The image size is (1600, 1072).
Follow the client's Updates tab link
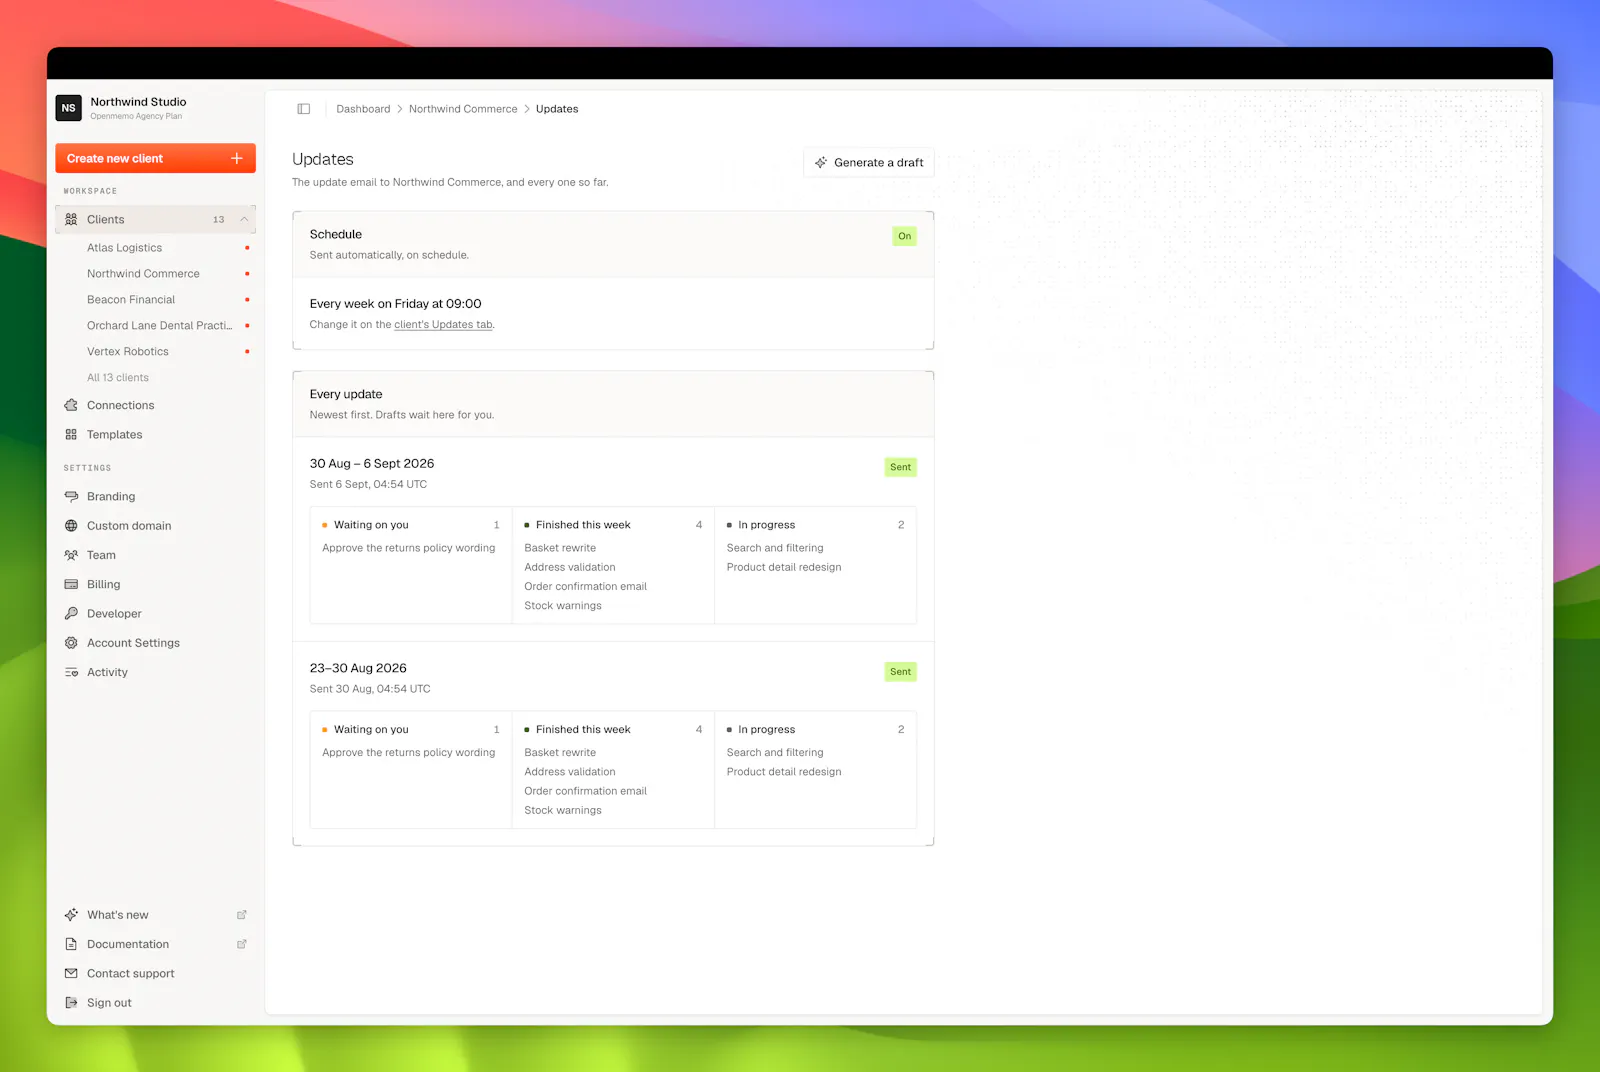[x=443, y=325]
